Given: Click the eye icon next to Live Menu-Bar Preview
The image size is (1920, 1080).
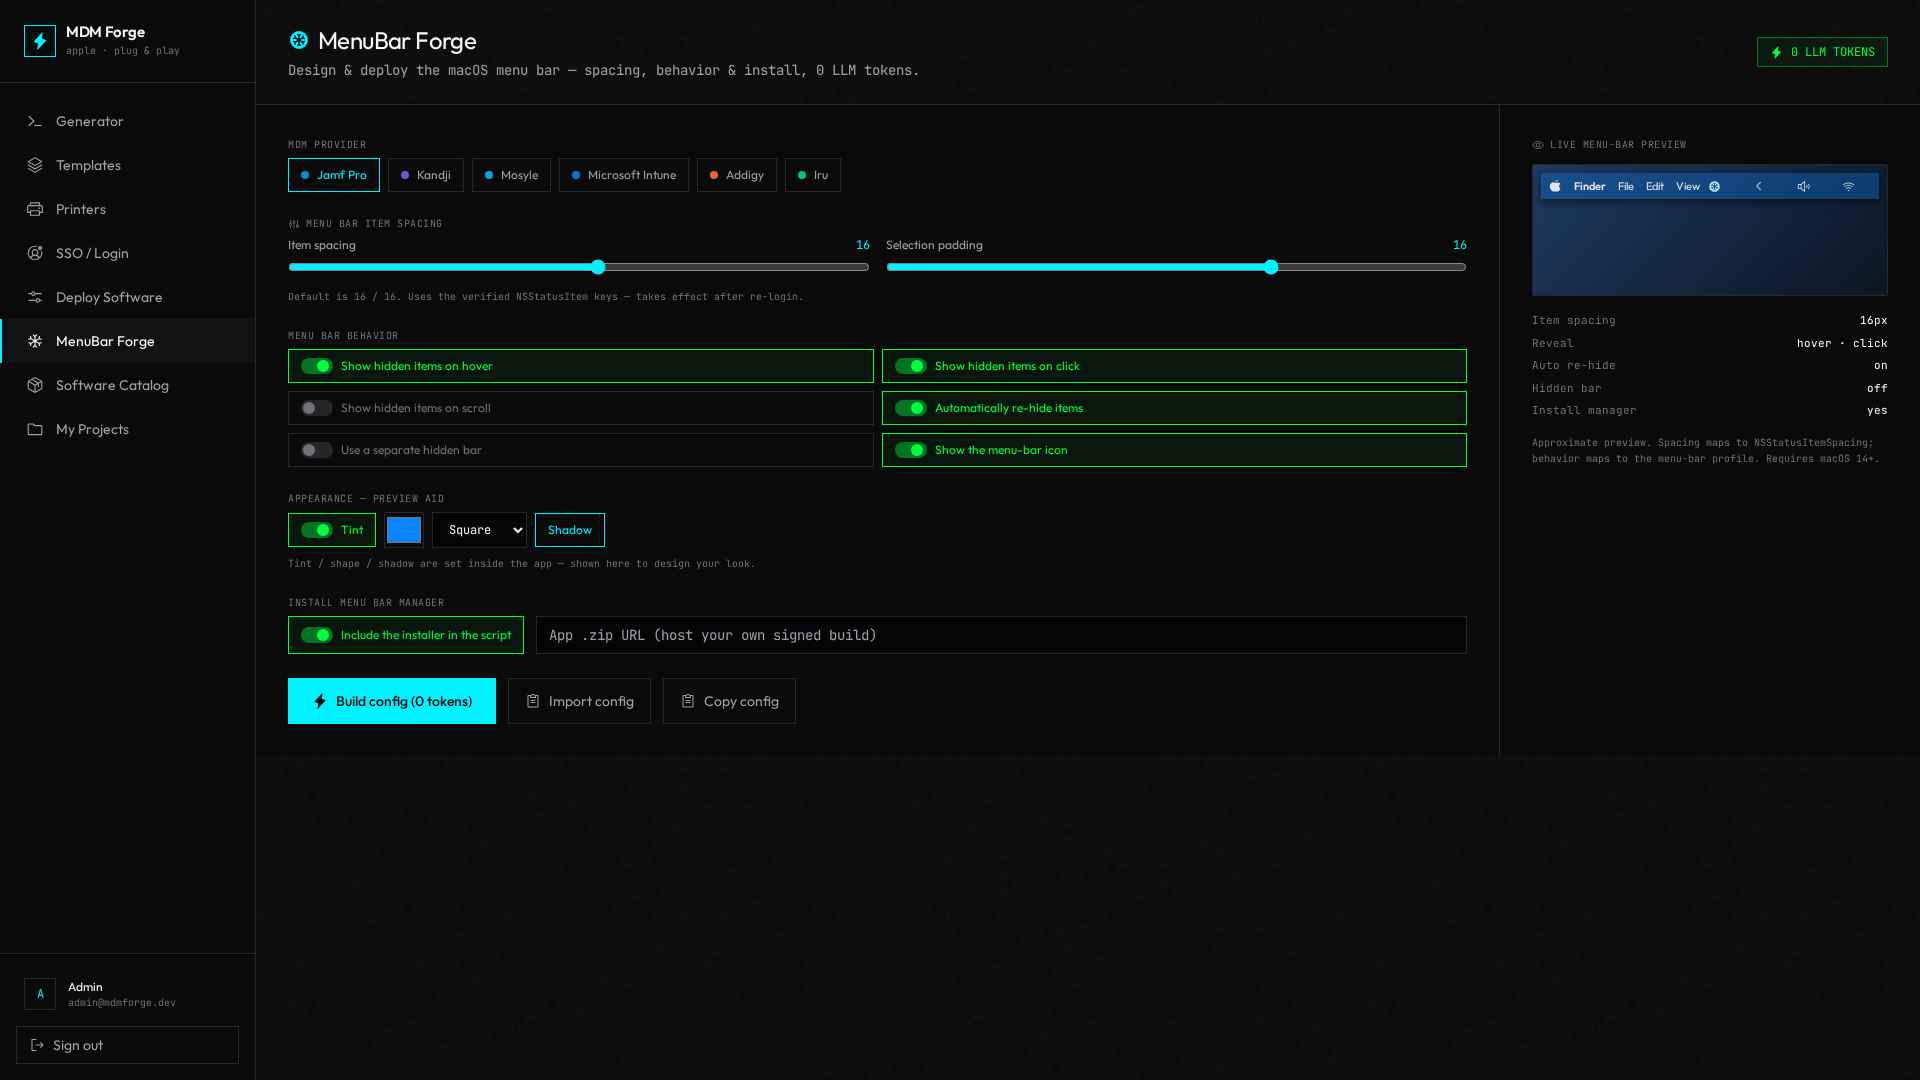Looking at the screenshot, I should (1538, 145).
